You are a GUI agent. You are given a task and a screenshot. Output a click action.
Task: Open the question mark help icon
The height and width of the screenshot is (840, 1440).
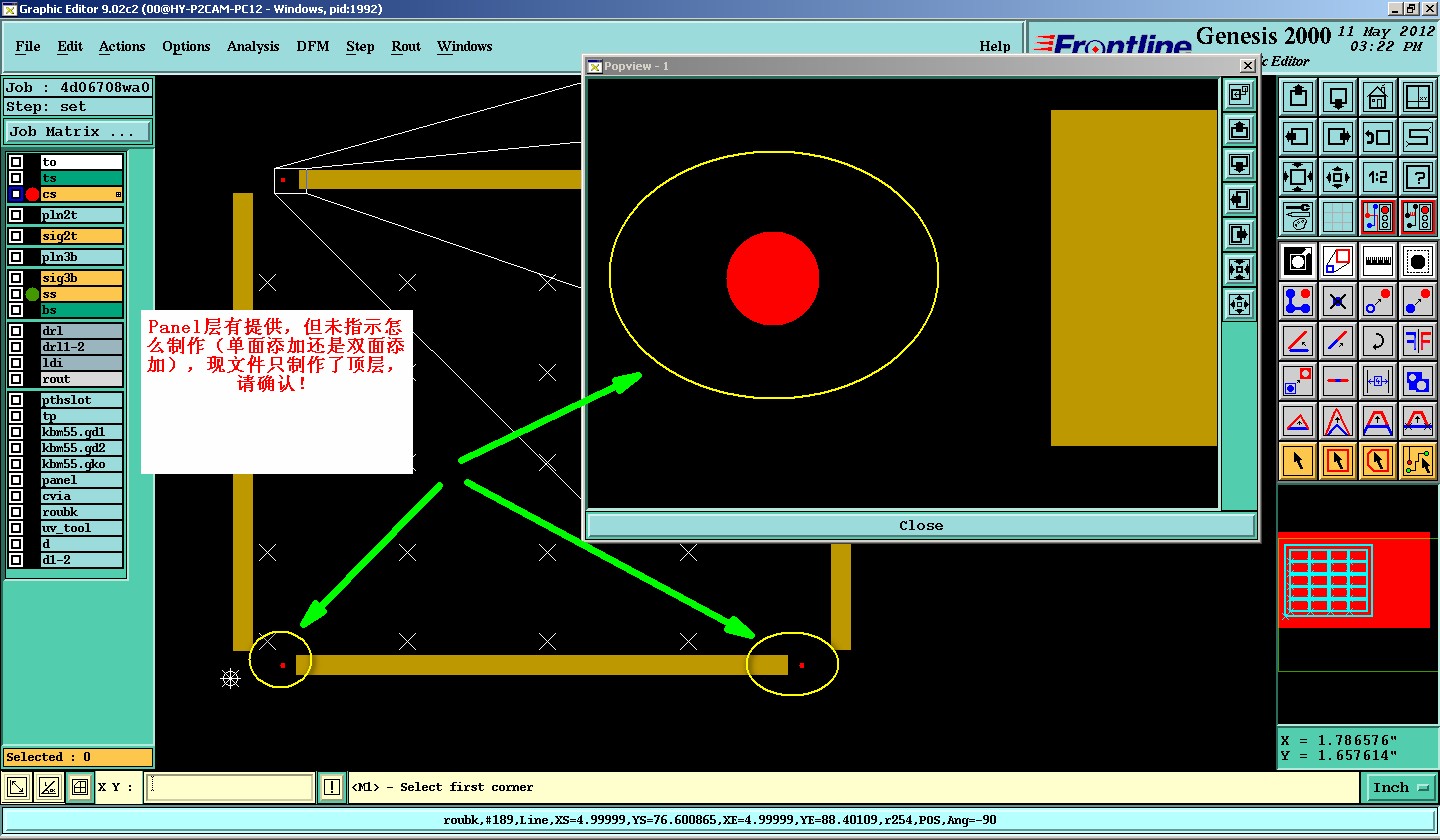(1418, 177)
